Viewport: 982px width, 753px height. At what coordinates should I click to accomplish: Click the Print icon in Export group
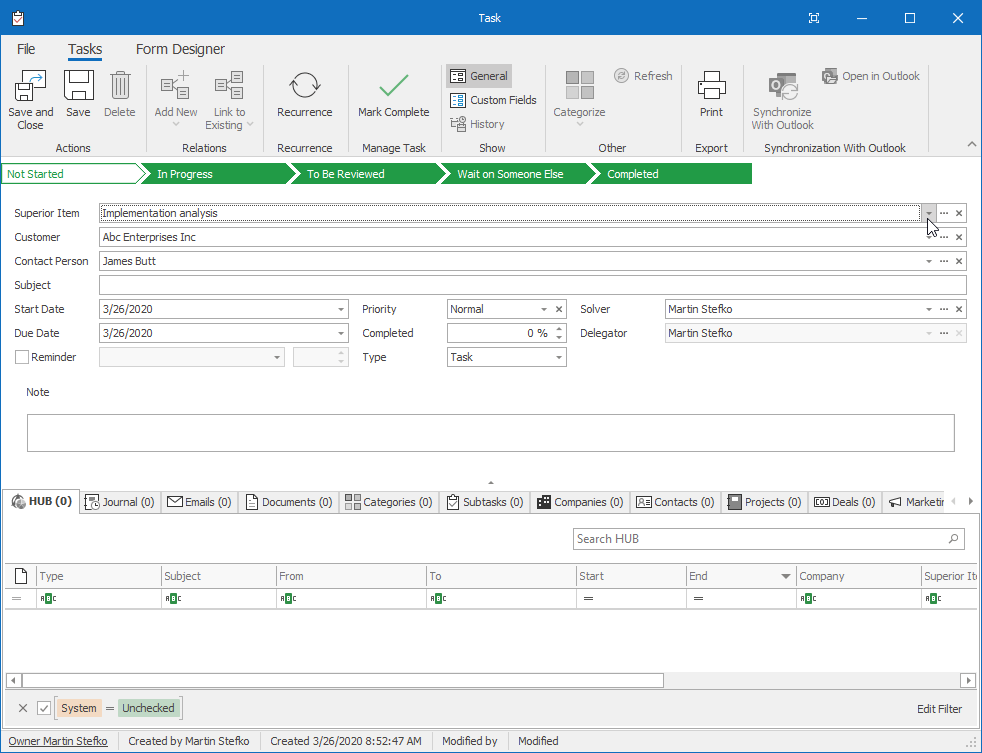pyautogui.click(x=711, y=87)
